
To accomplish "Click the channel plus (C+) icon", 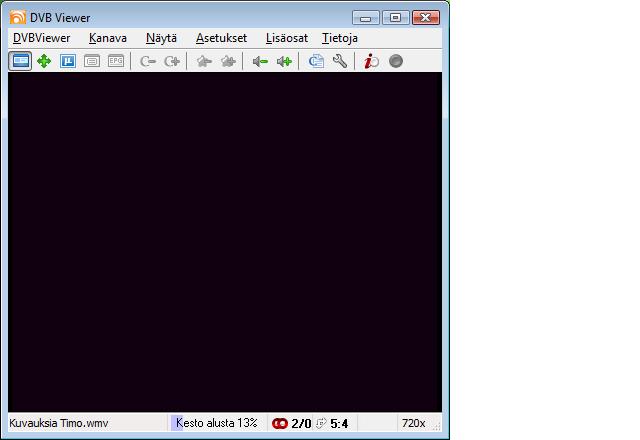I will click(x=172, y=61).
